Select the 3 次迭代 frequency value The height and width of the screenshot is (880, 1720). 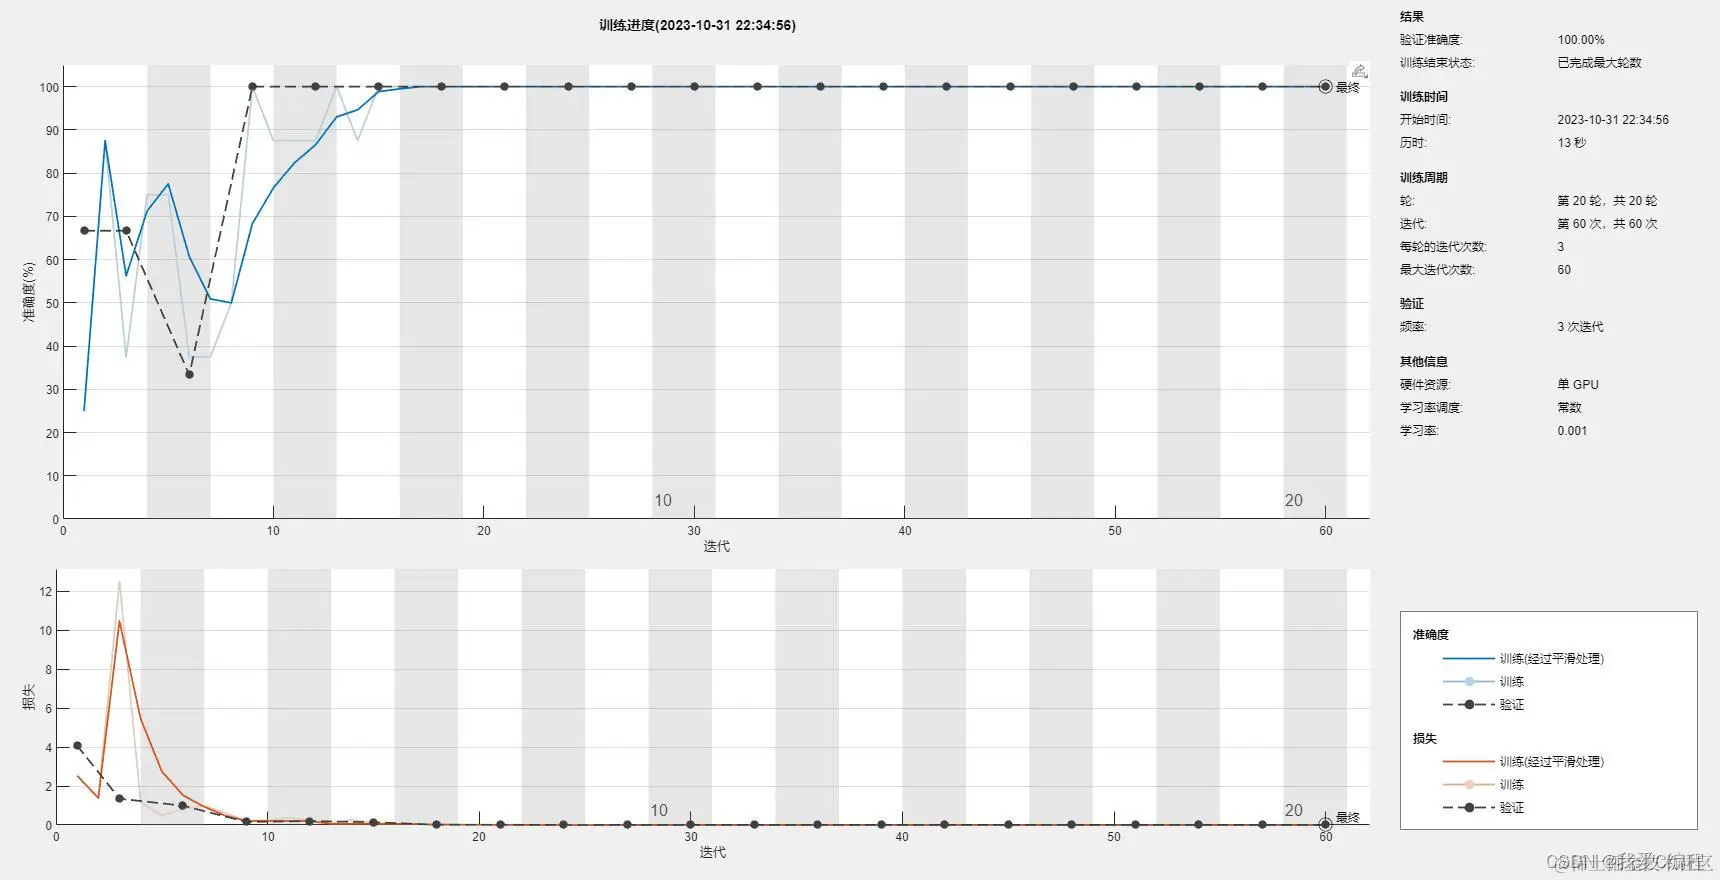[x=1580, y=327]
